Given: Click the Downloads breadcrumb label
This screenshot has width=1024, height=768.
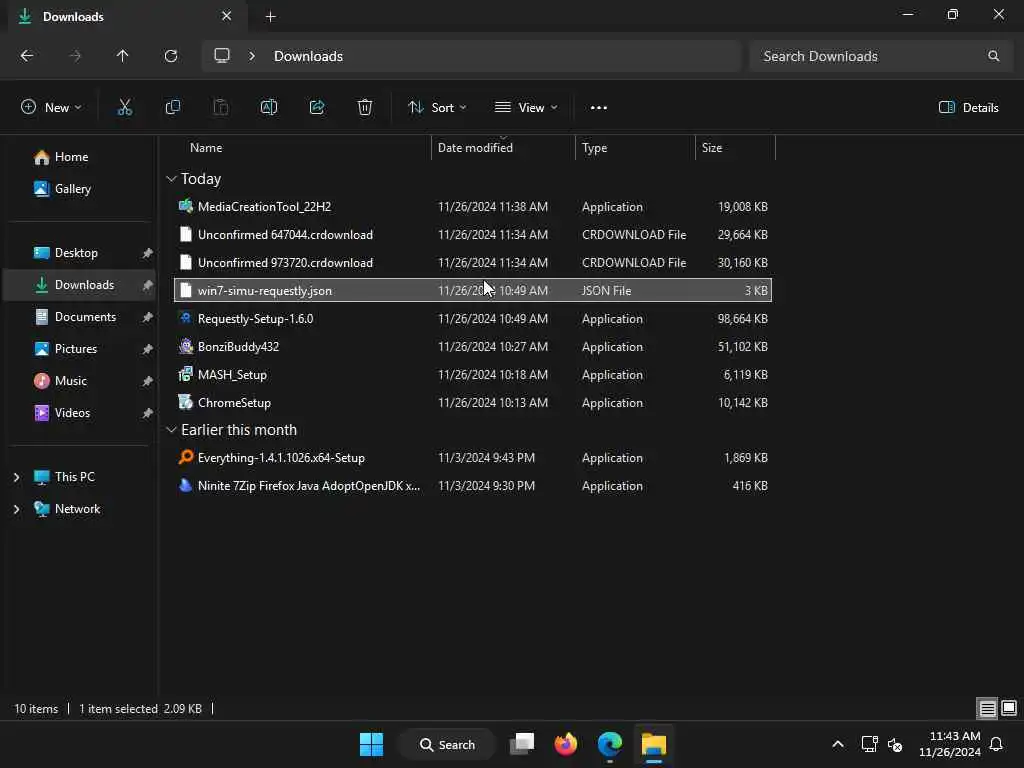Looking at the screenshot, I should pyautogui.click(x=308, y=56).
